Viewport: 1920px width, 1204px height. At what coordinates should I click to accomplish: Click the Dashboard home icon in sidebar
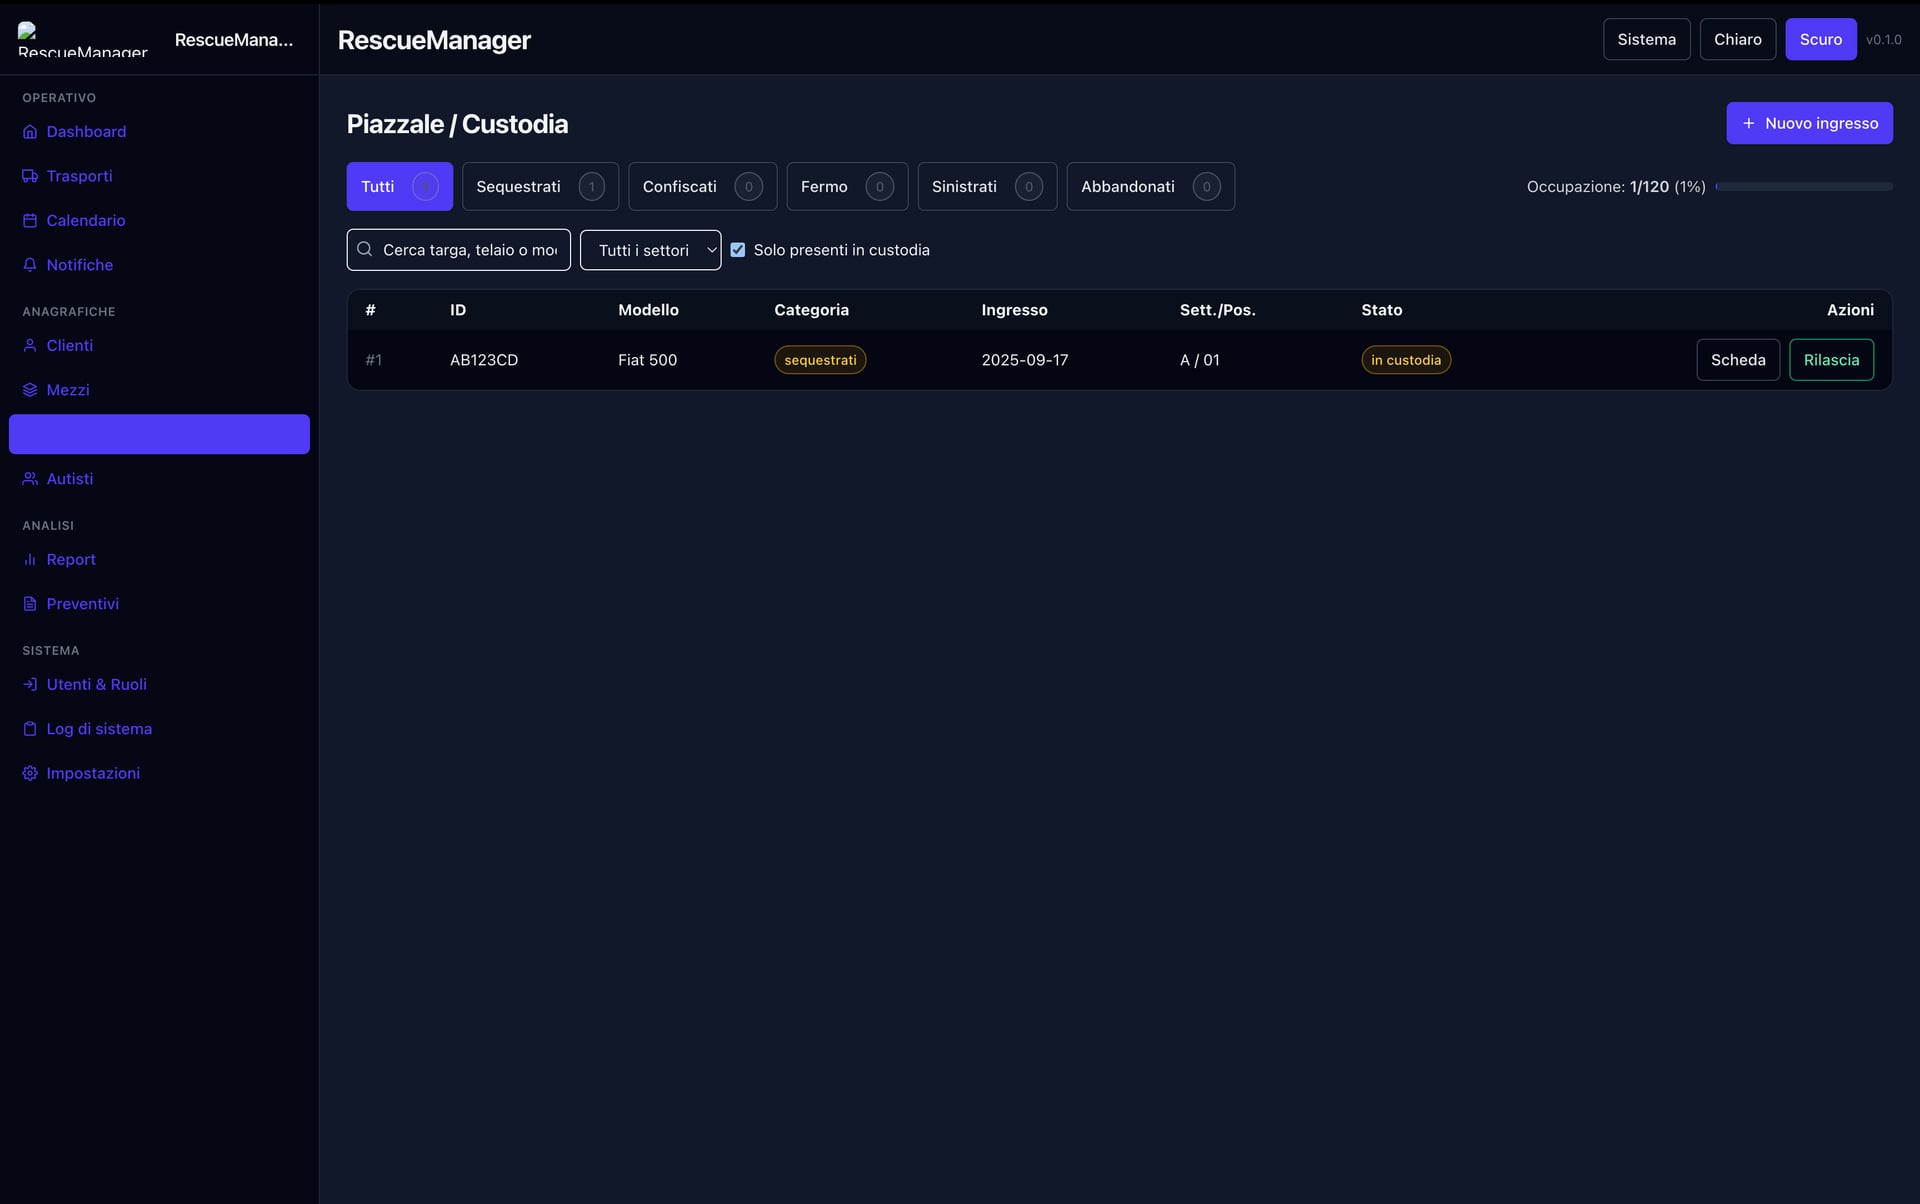(30, 132)
